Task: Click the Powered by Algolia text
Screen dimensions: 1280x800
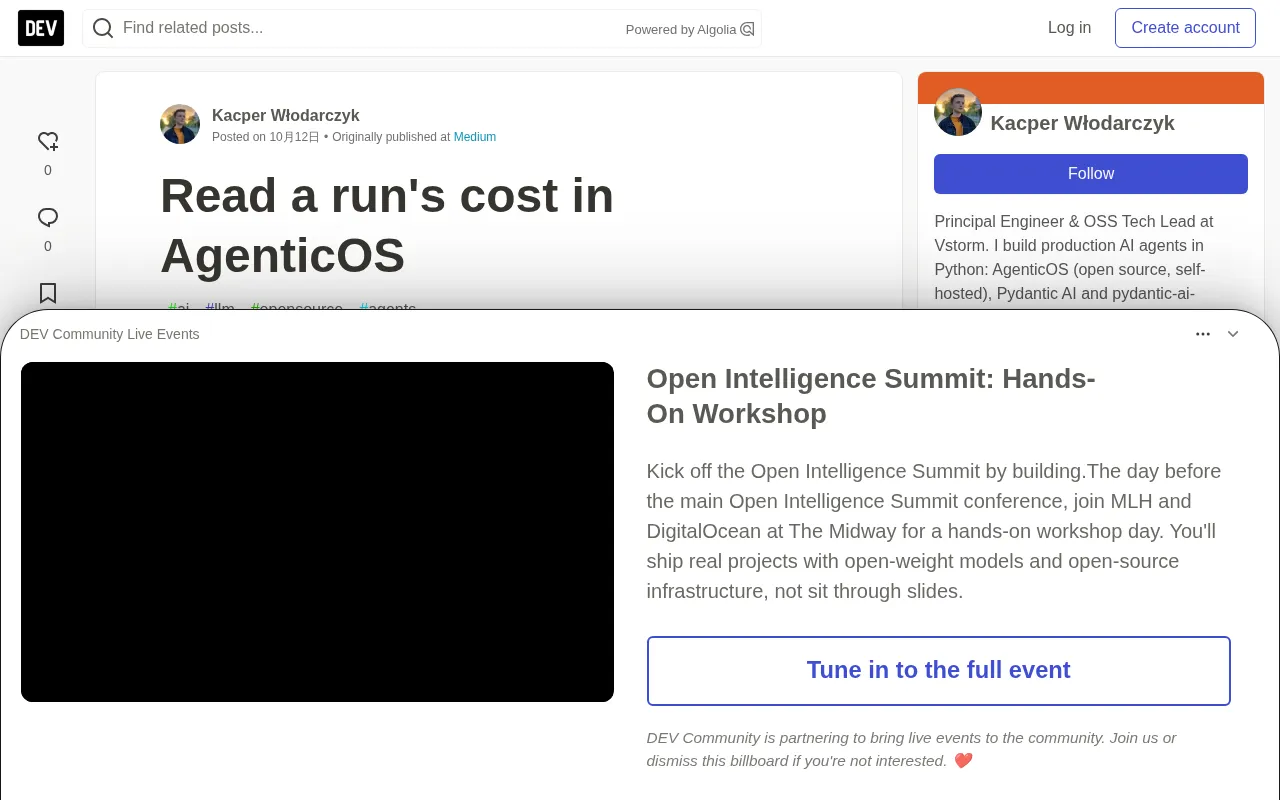Action: click(681, 30)
